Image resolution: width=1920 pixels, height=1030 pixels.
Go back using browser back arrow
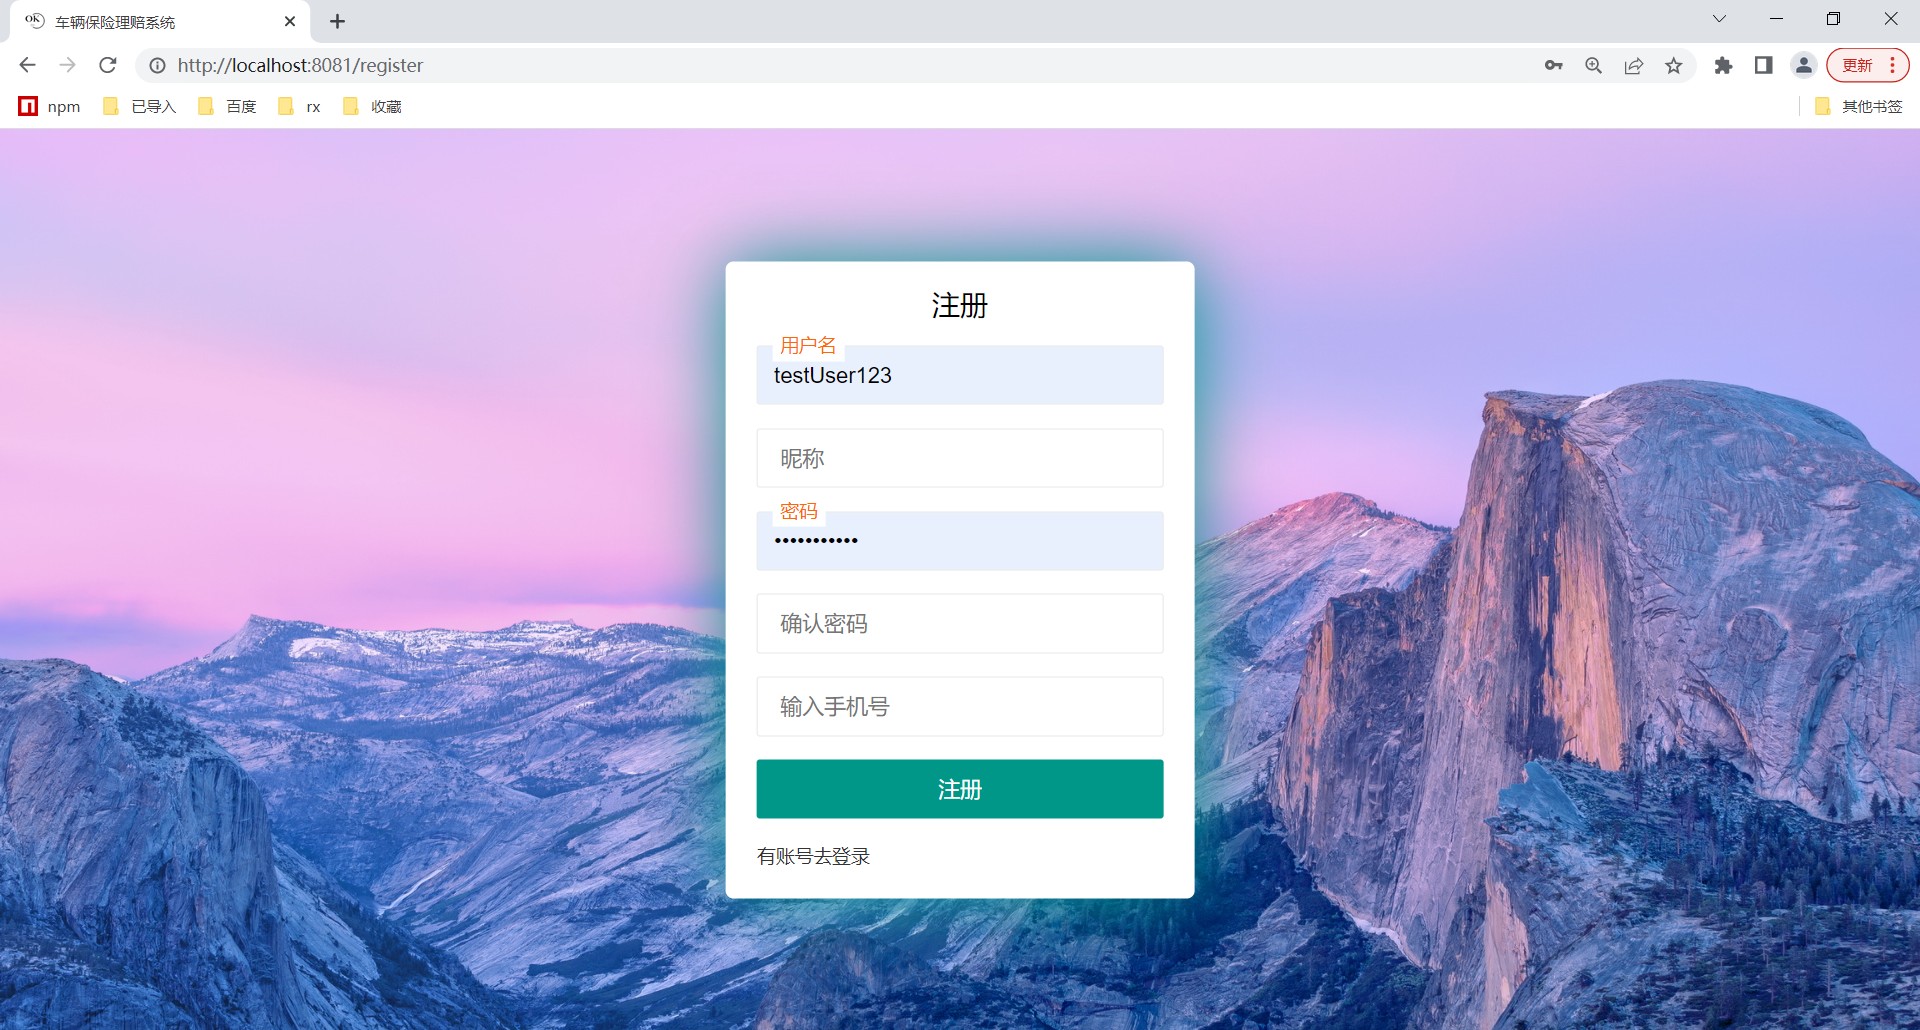click(27, 65)
